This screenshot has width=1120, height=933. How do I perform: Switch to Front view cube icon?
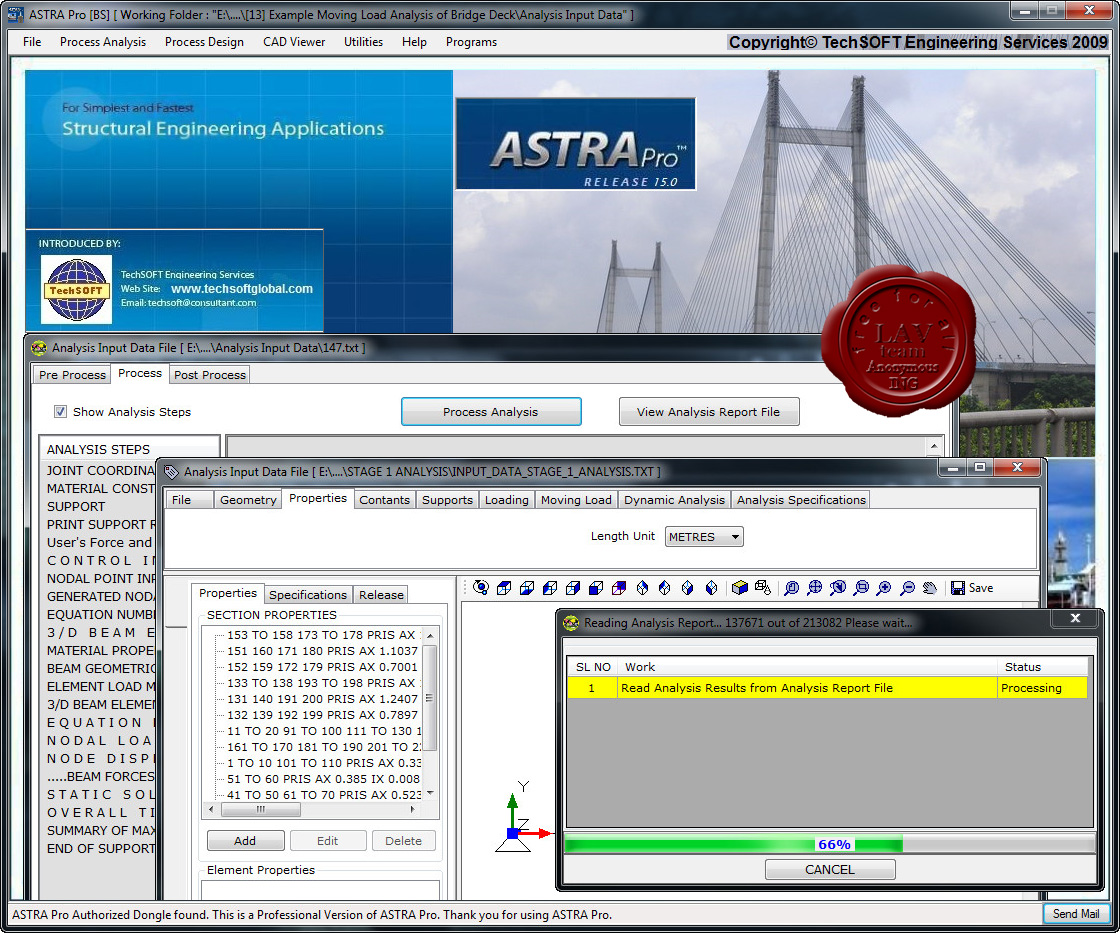(x=596, y=587)
